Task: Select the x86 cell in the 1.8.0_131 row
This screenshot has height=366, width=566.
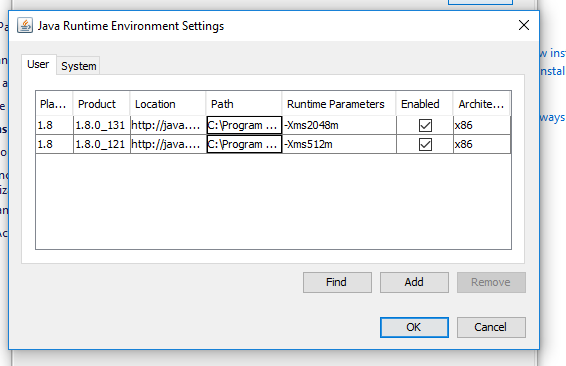Action: tap(482, 125)
